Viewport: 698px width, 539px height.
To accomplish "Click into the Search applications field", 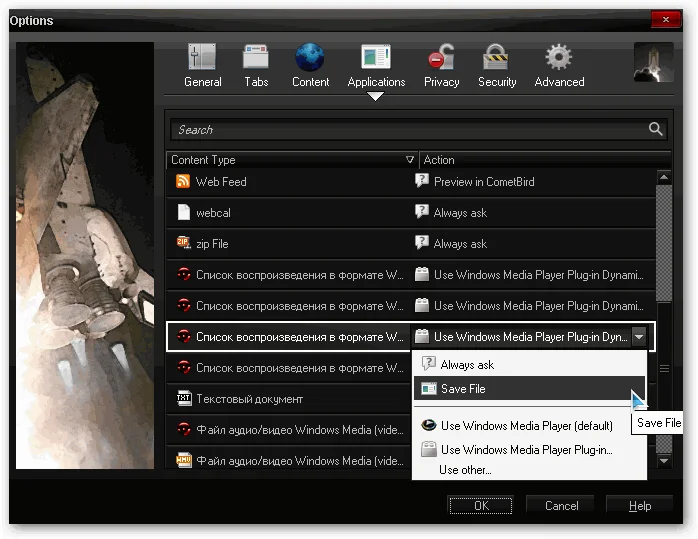I will pyautogui.click(x=405, y=129).
